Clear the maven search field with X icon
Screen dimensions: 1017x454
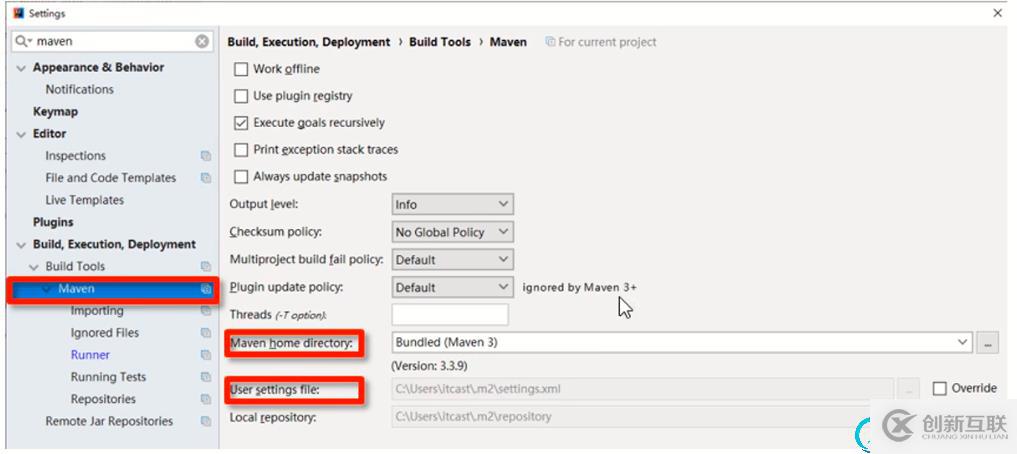pos(202,42)
